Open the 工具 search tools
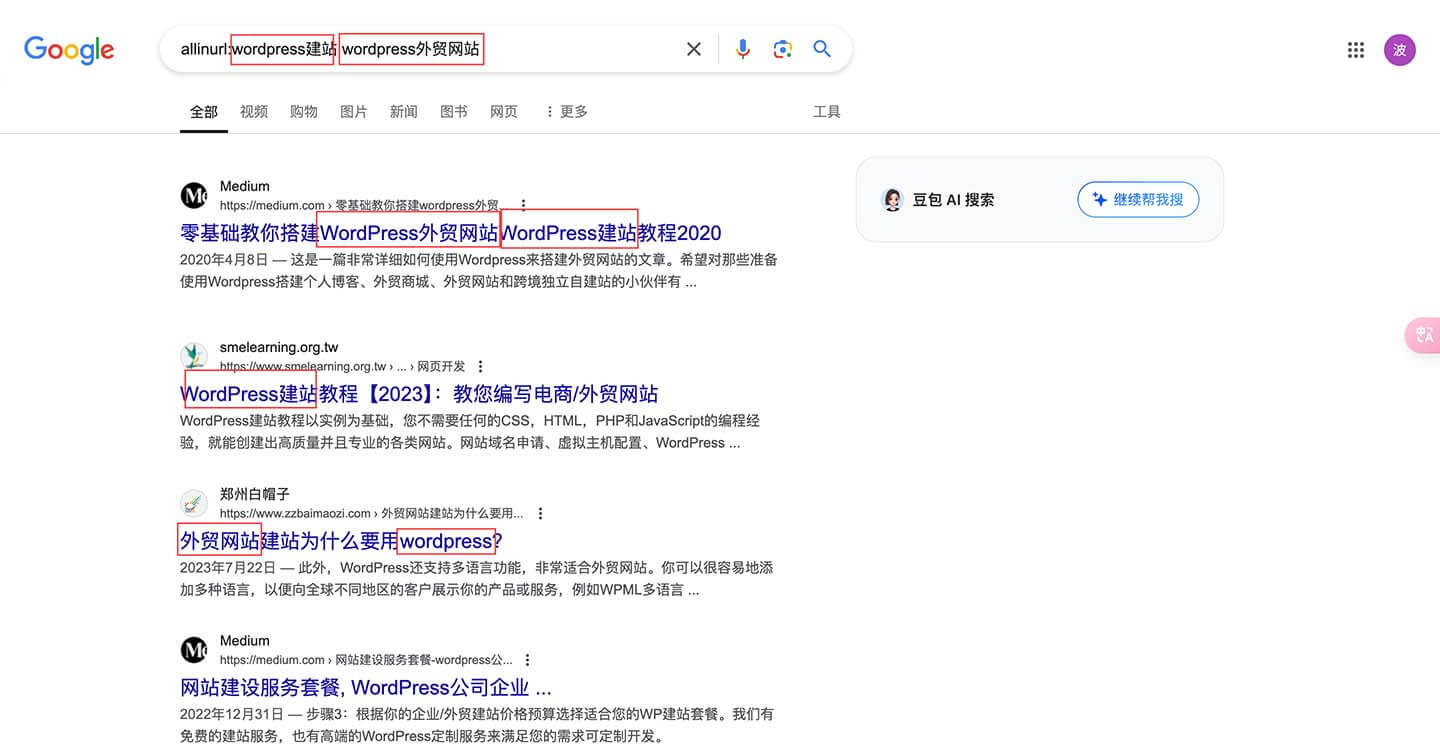Viewport: 1440px width, 754px height. (x=827, y=112)
